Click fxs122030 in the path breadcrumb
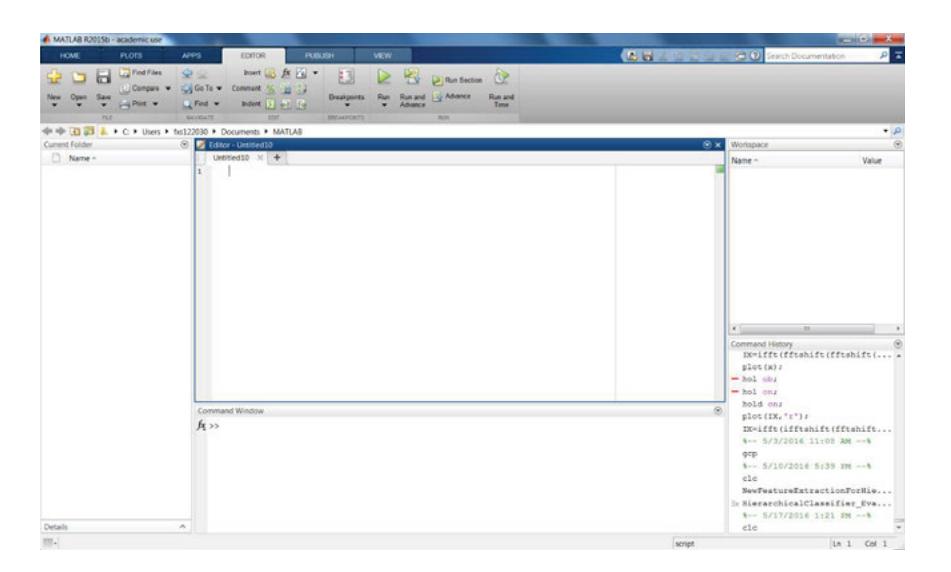 pos(190,132)
